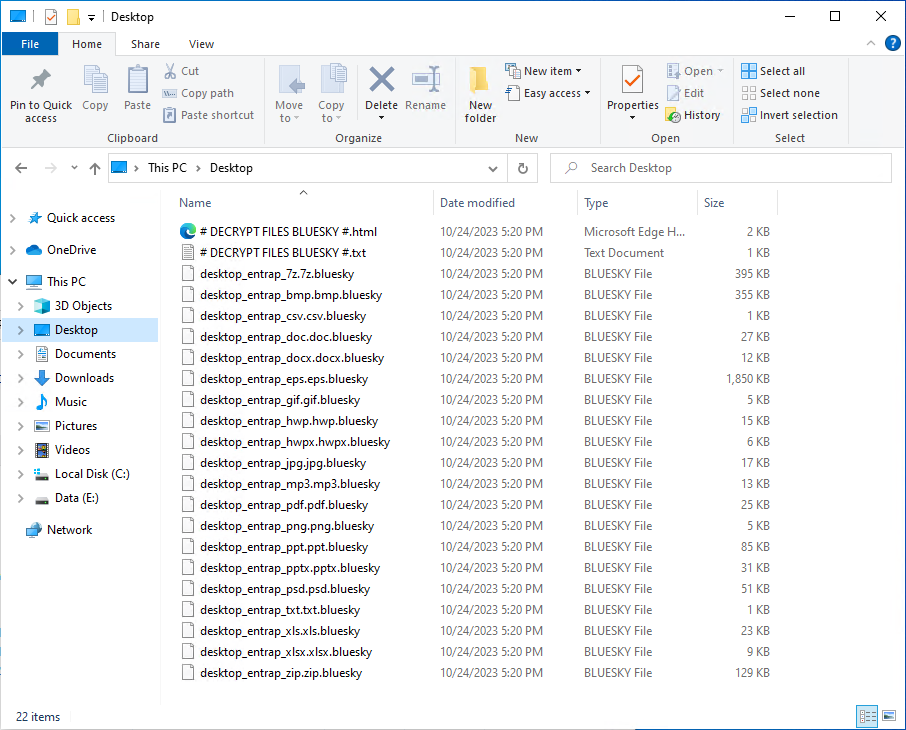Viewport: 906px width, 730px height.
Task: Click Paste shortcut command
Action: click(208, 115)
